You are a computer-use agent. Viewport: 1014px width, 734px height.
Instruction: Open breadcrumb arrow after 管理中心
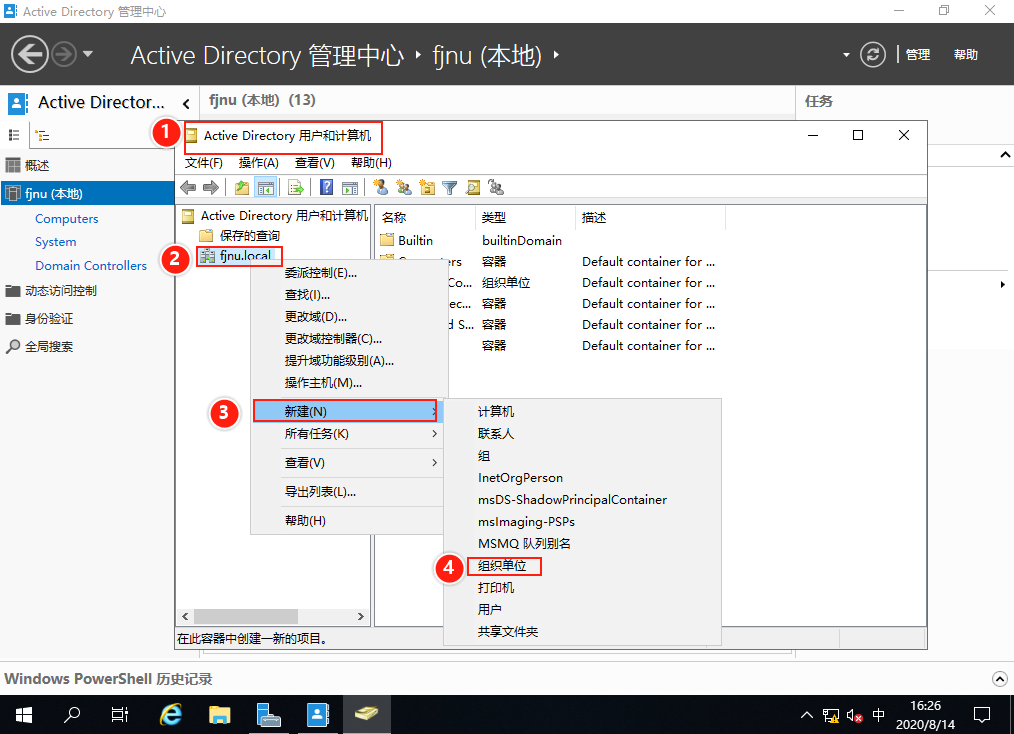418,55
